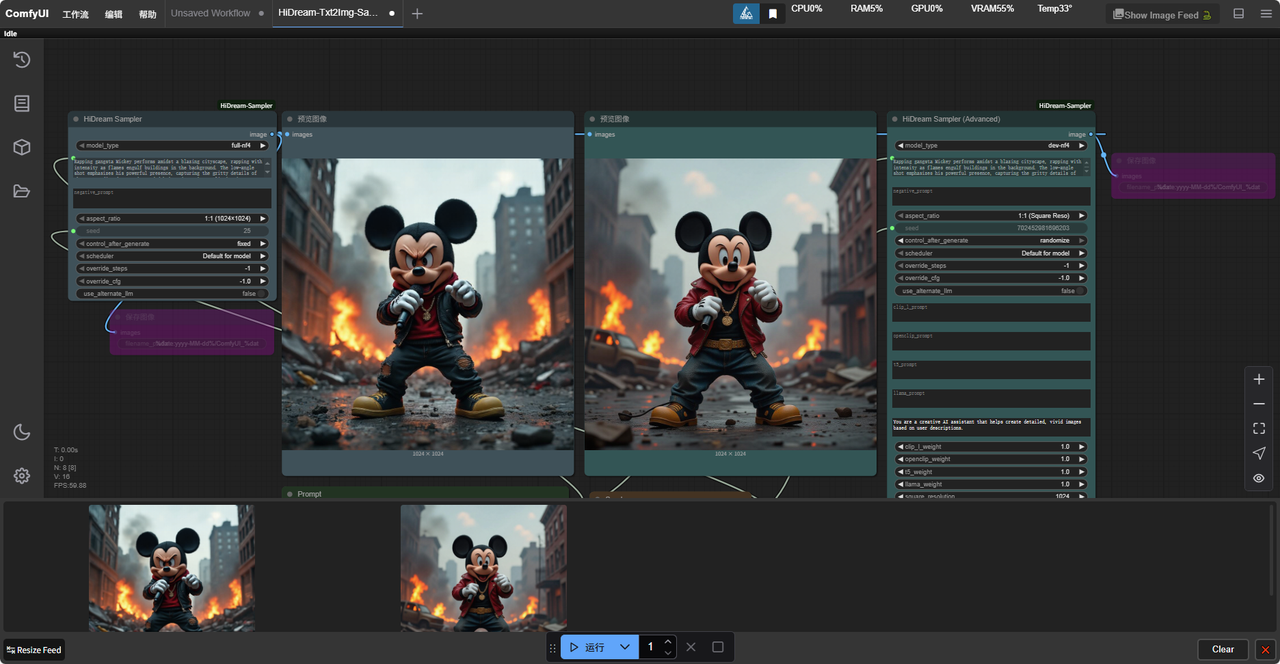The height and width of the screenshot is (664, 1280).
Task: Toggle bottom panel icon in top bar
Action: coord(1239,14)
